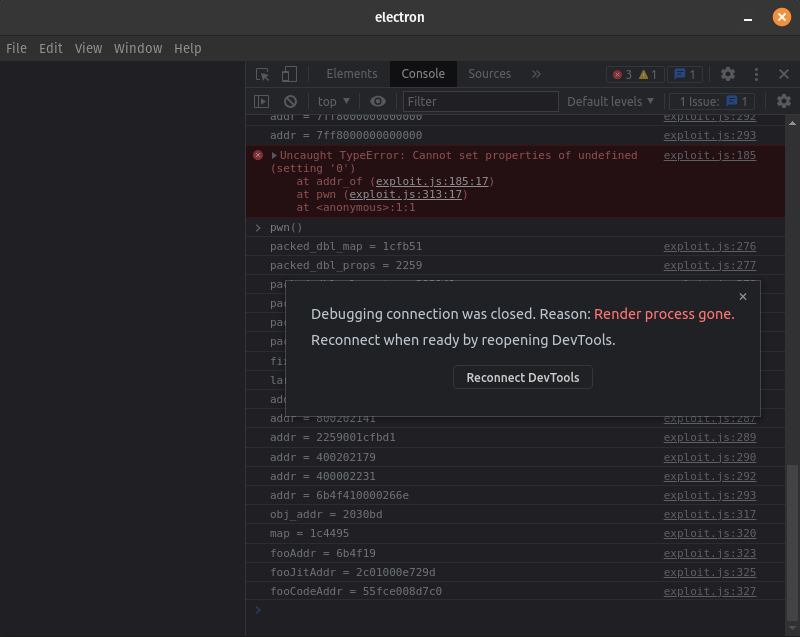Open exploit.js:185 source link in error row
The width and height of the screenshot is (800, 637).
coord(710,155)
